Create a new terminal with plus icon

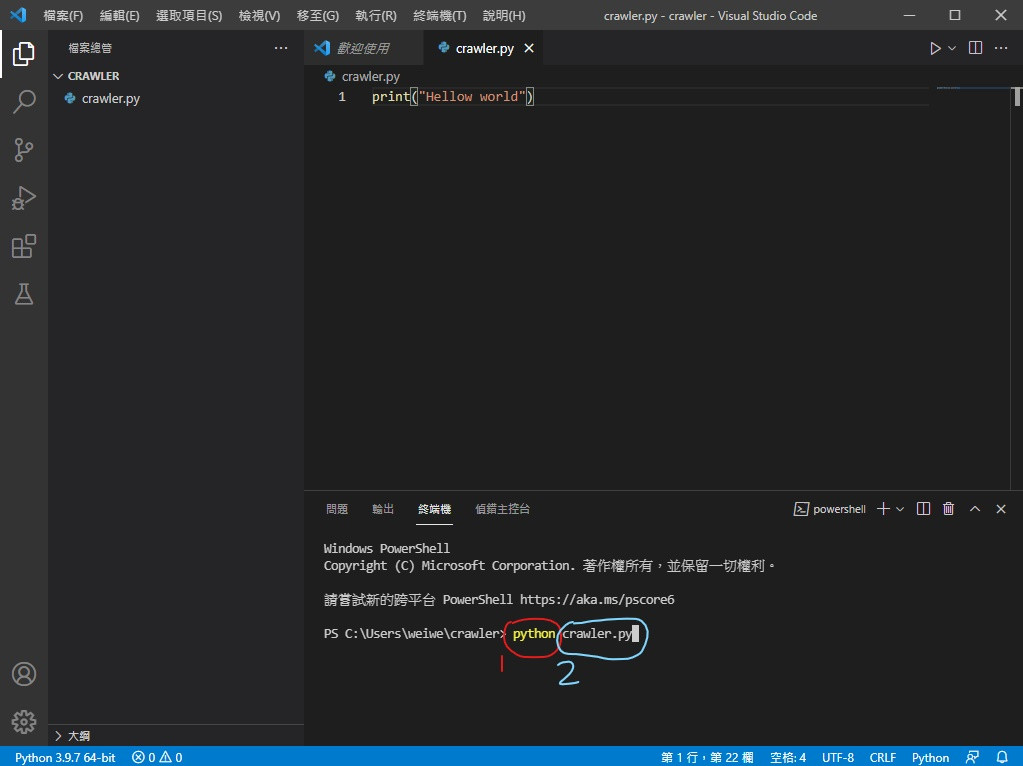pyautogui.click(x=883, y=509)
